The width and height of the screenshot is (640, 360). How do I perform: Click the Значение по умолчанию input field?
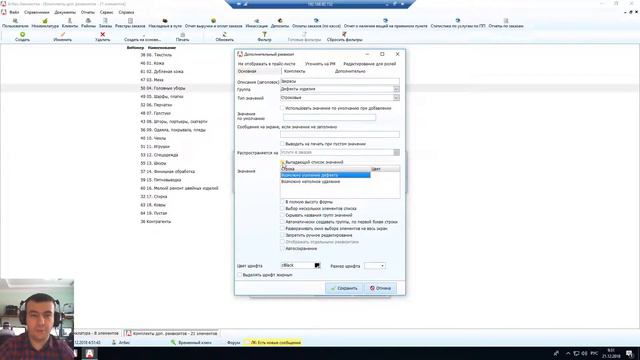tap(329, 117)
